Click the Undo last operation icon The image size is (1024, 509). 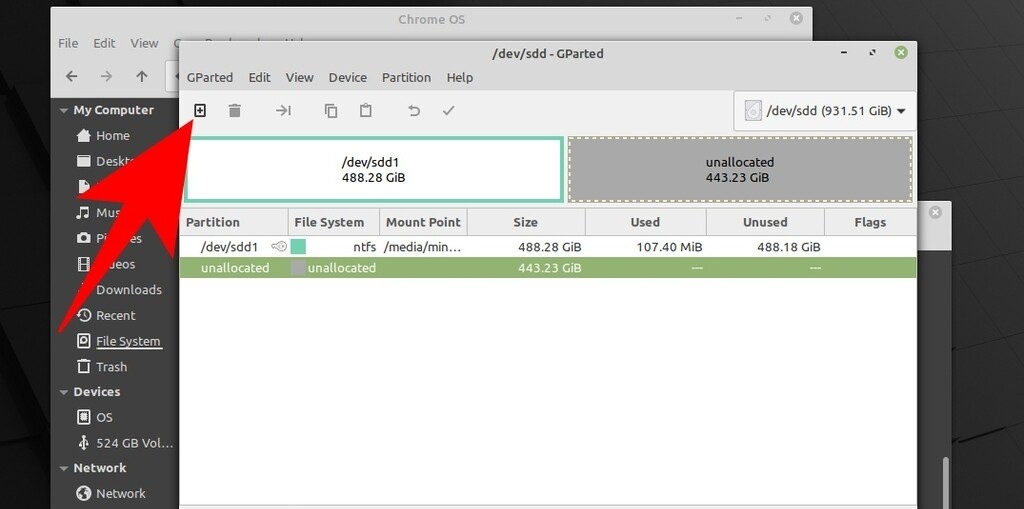coord(413,110)
